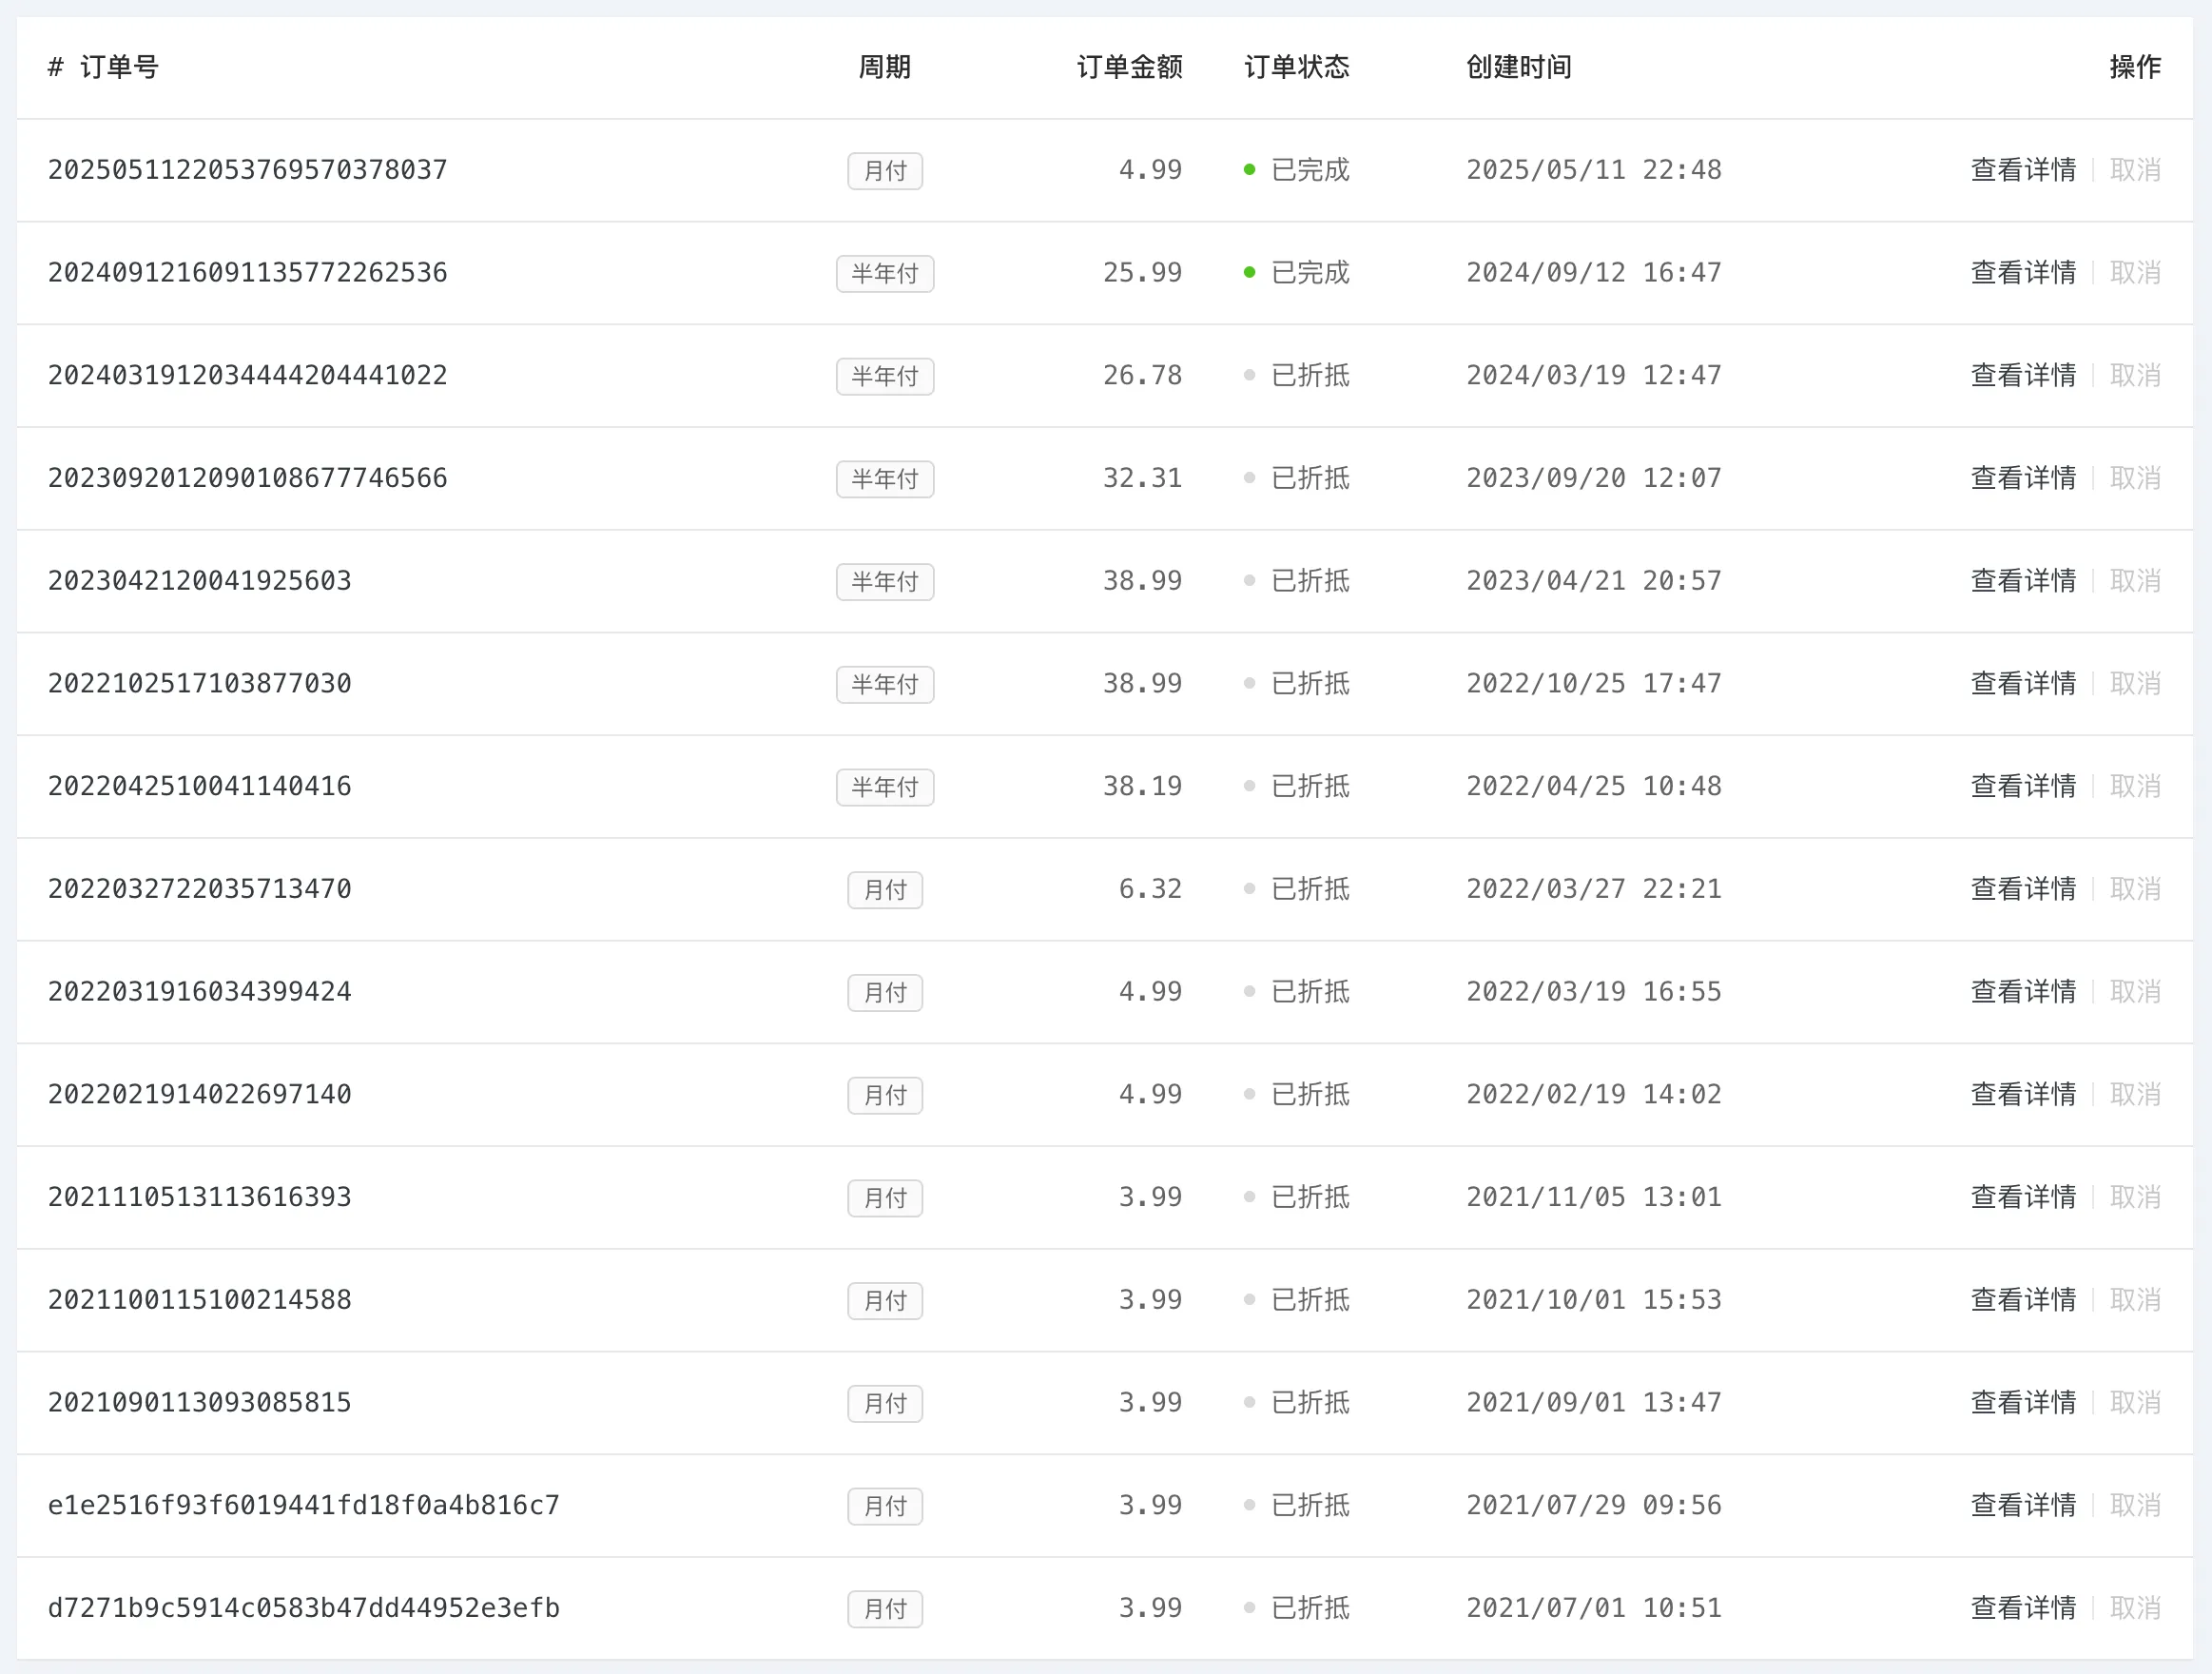View details of the 25.99 order
This screenshot has width=2212, height=1674.
[x=2022, y=273]
